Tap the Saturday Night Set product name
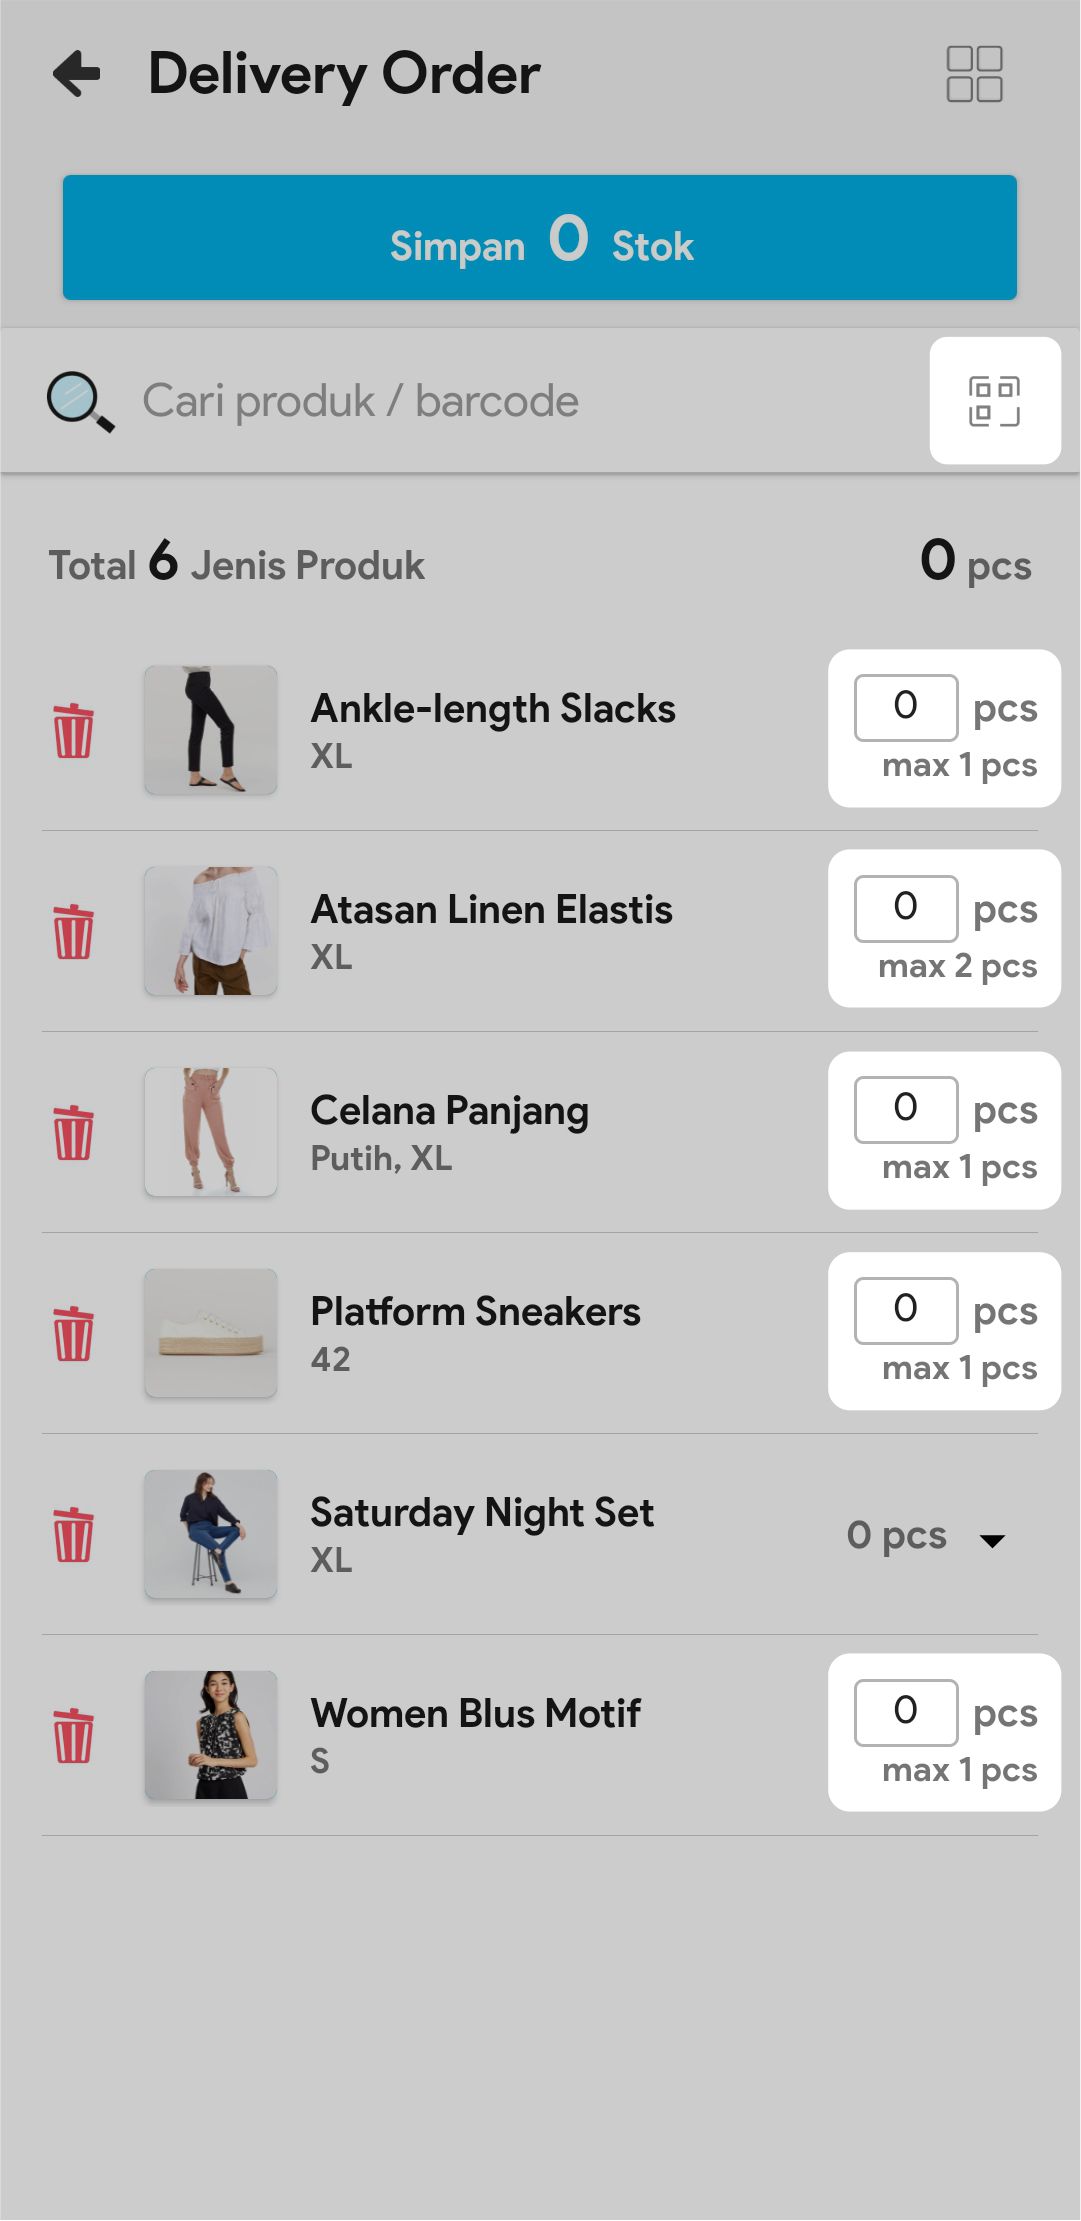1081x2221 pixels. [x=482, y=1513]
